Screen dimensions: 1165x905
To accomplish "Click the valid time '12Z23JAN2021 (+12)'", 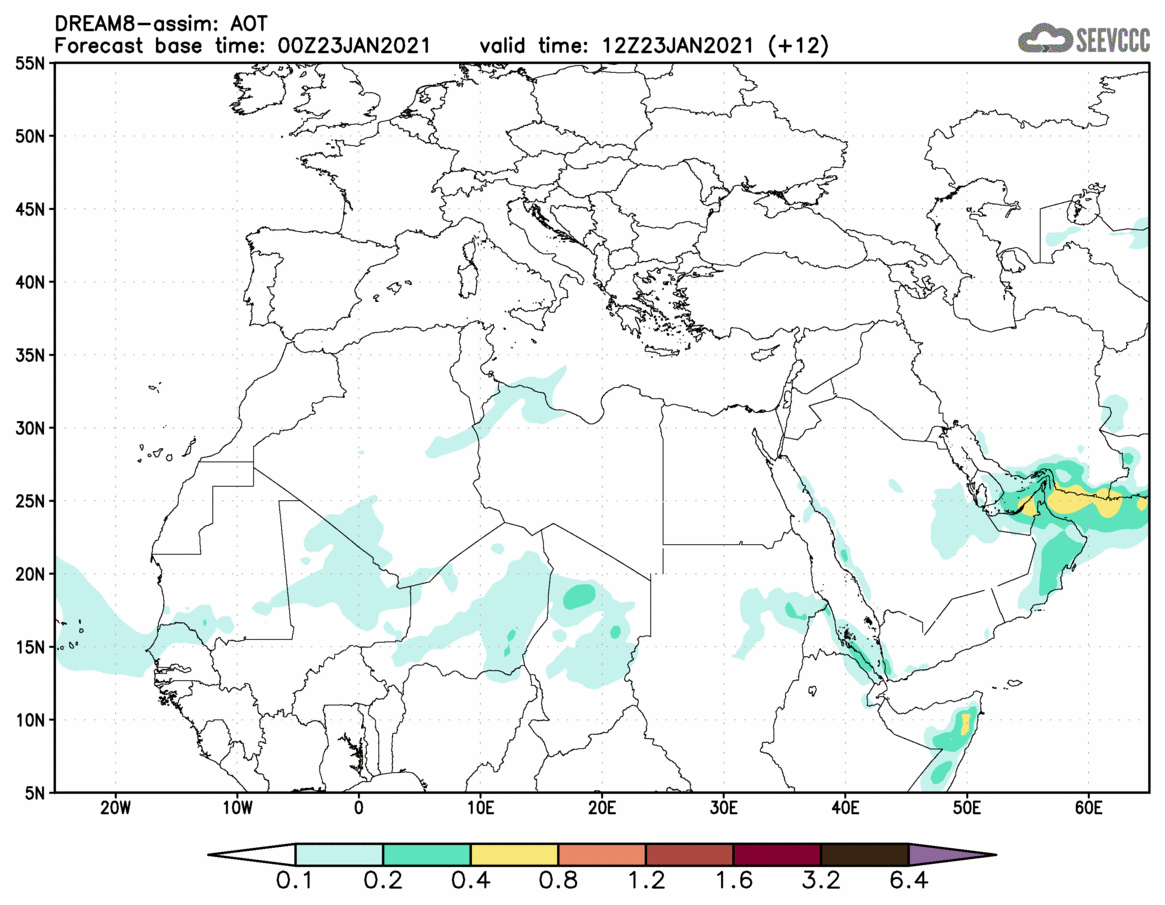I will pyautogui.click(x=715, y=45).
